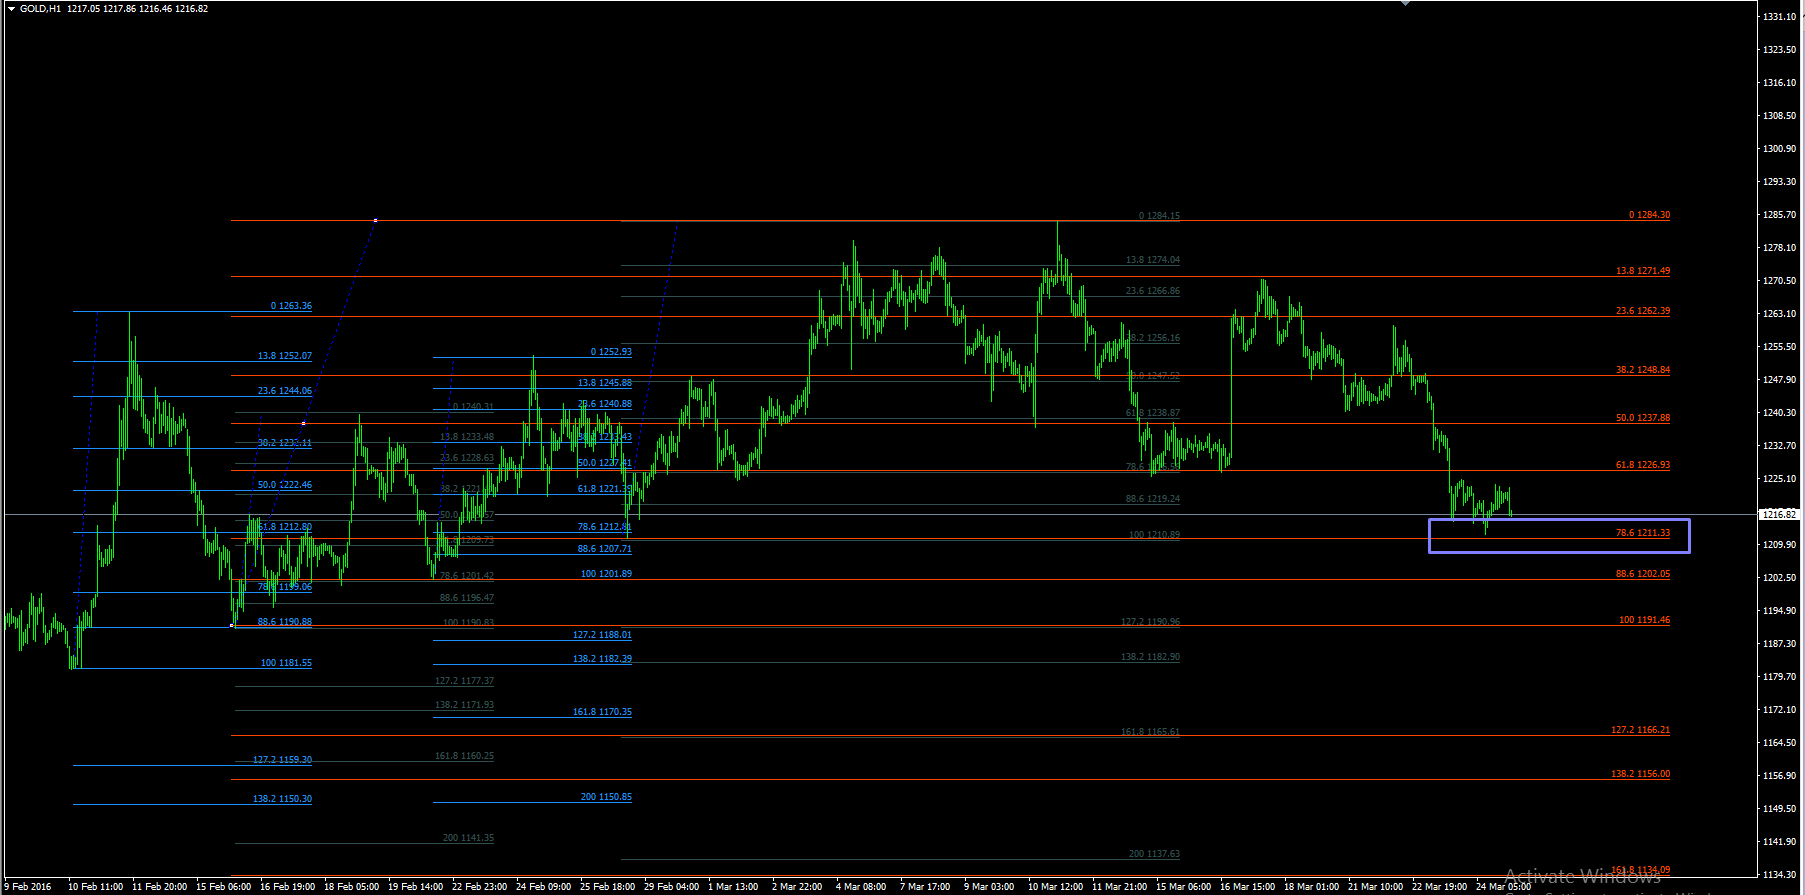
Task: Click the 10 Feb 11:00 label on the time axis
Action: [96, 887]
